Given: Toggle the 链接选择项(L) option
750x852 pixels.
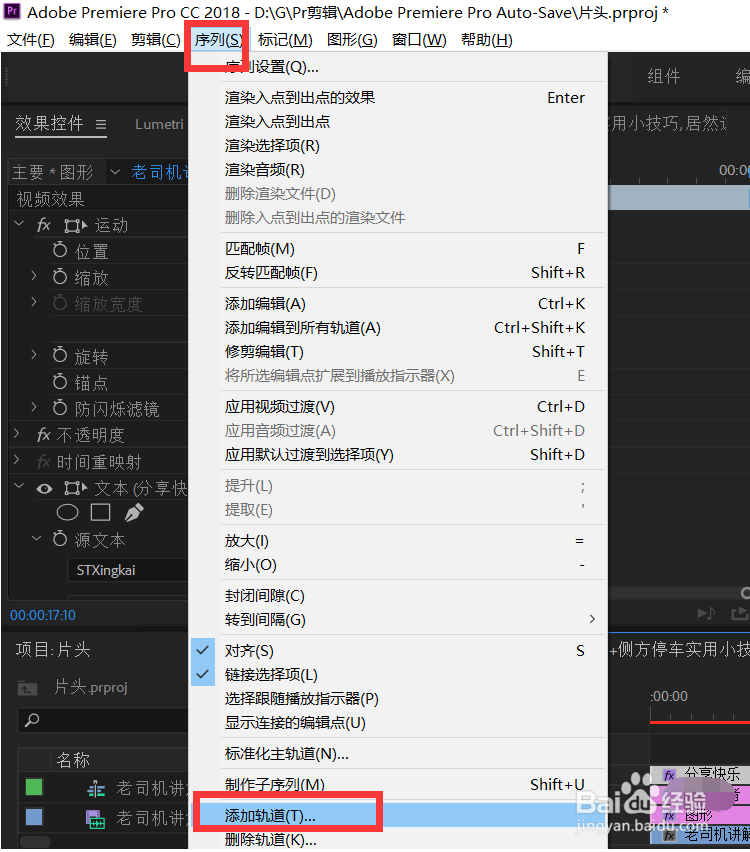Looking at the screenshot, I should click(397, 675).
